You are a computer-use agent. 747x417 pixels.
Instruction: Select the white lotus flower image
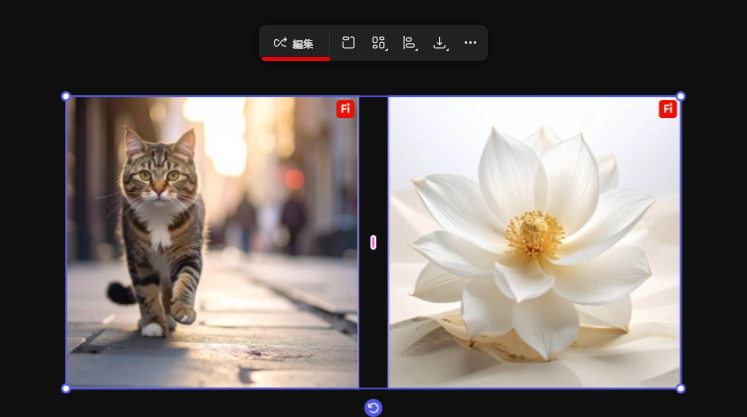535,243
